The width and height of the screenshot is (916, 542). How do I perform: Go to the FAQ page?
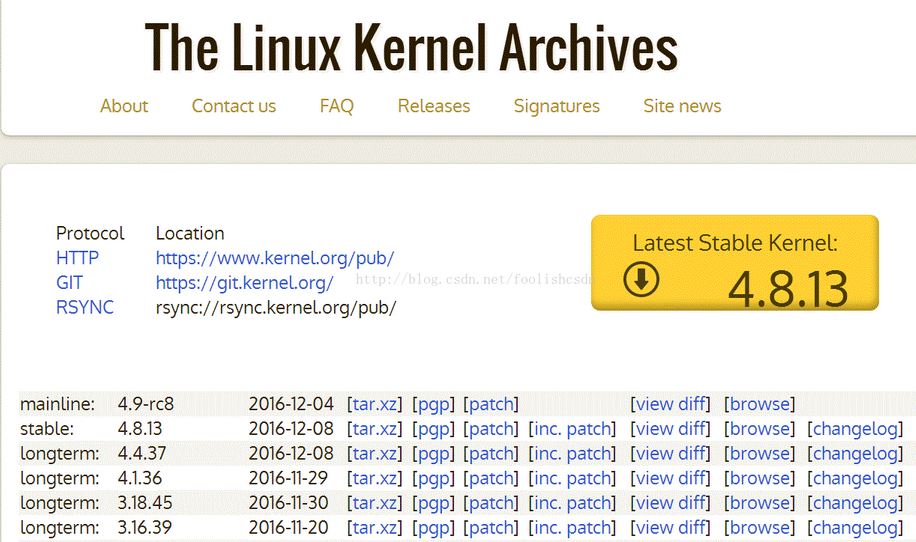(x=336, y=106)
